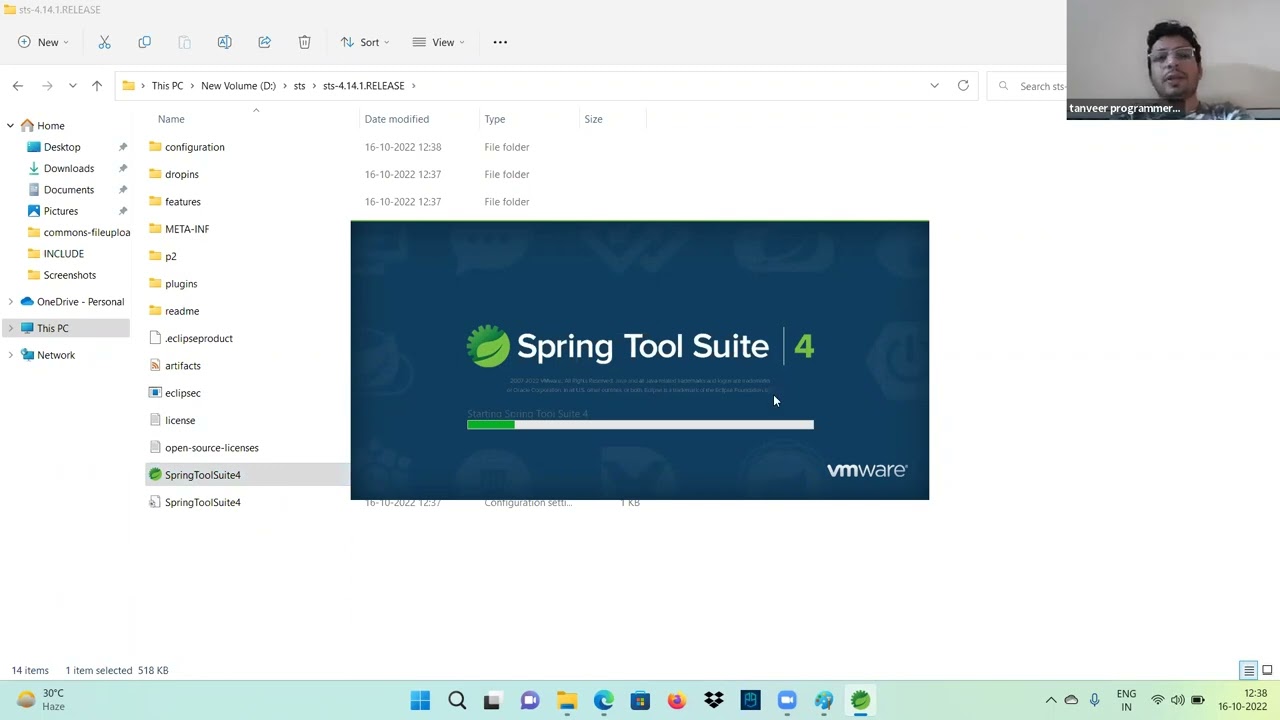The image size is (1280, 720).
Task: Open Microsoft Store from taskbar
Action: point(640,700)
